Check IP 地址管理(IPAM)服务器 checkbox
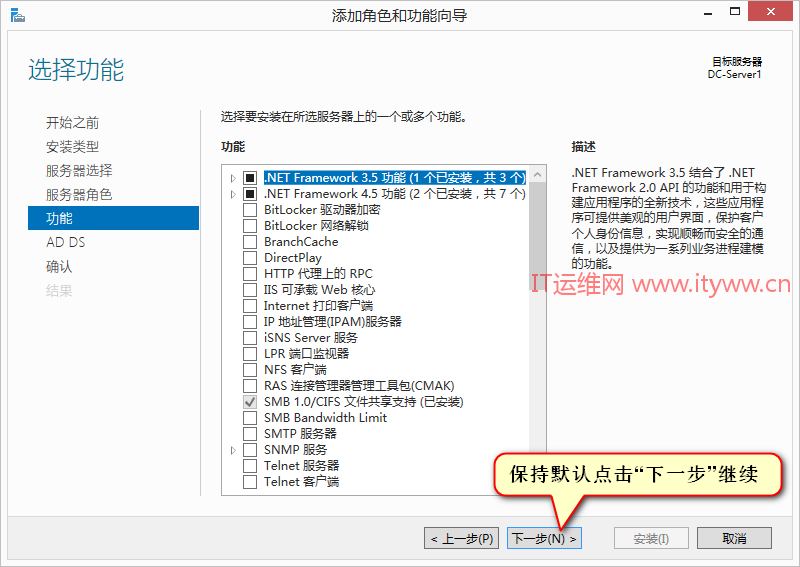The image size is (800, 567). click(250, 322)
